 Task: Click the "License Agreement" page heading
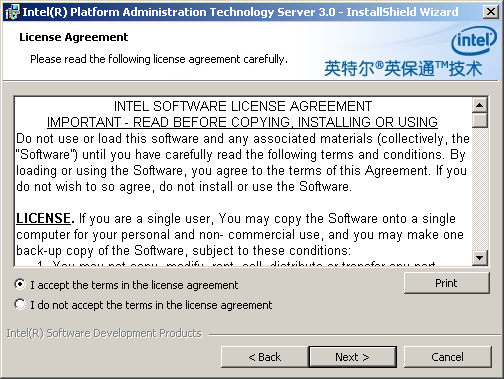click(x=74, y=37)
